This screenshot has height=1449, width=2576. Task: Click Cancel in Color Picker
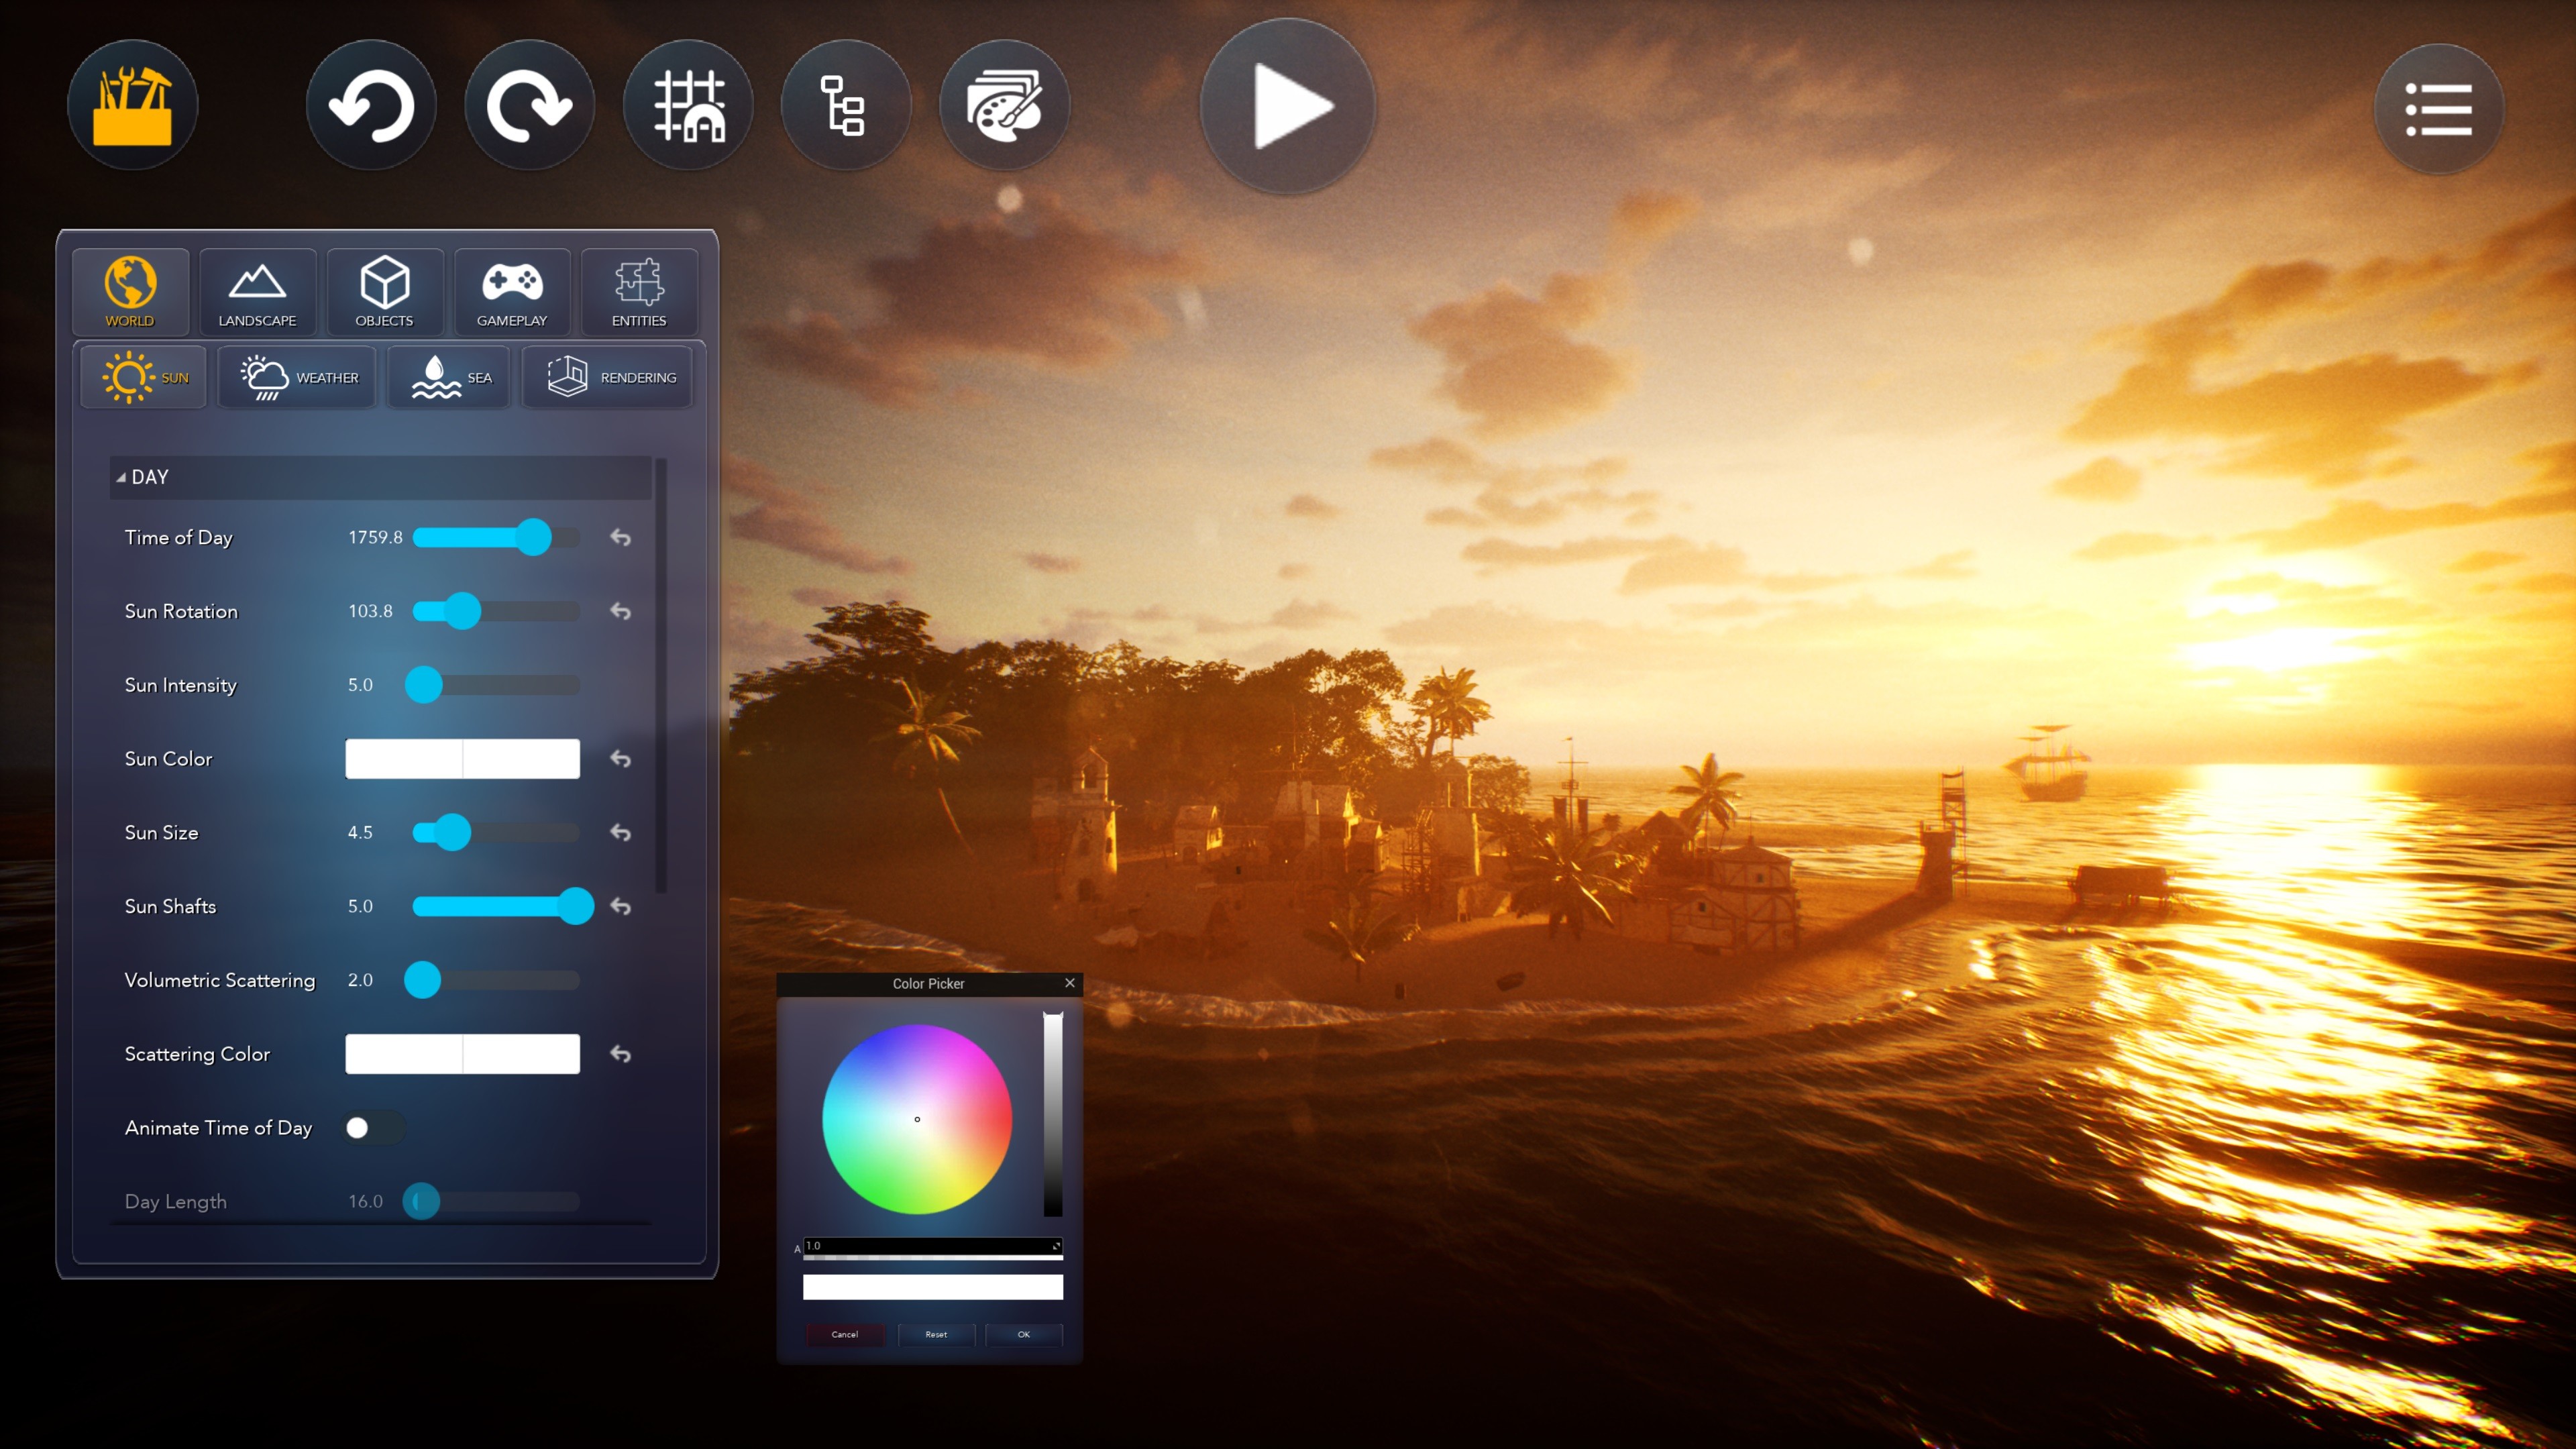pyautogui.click(x=845, y=1334)
